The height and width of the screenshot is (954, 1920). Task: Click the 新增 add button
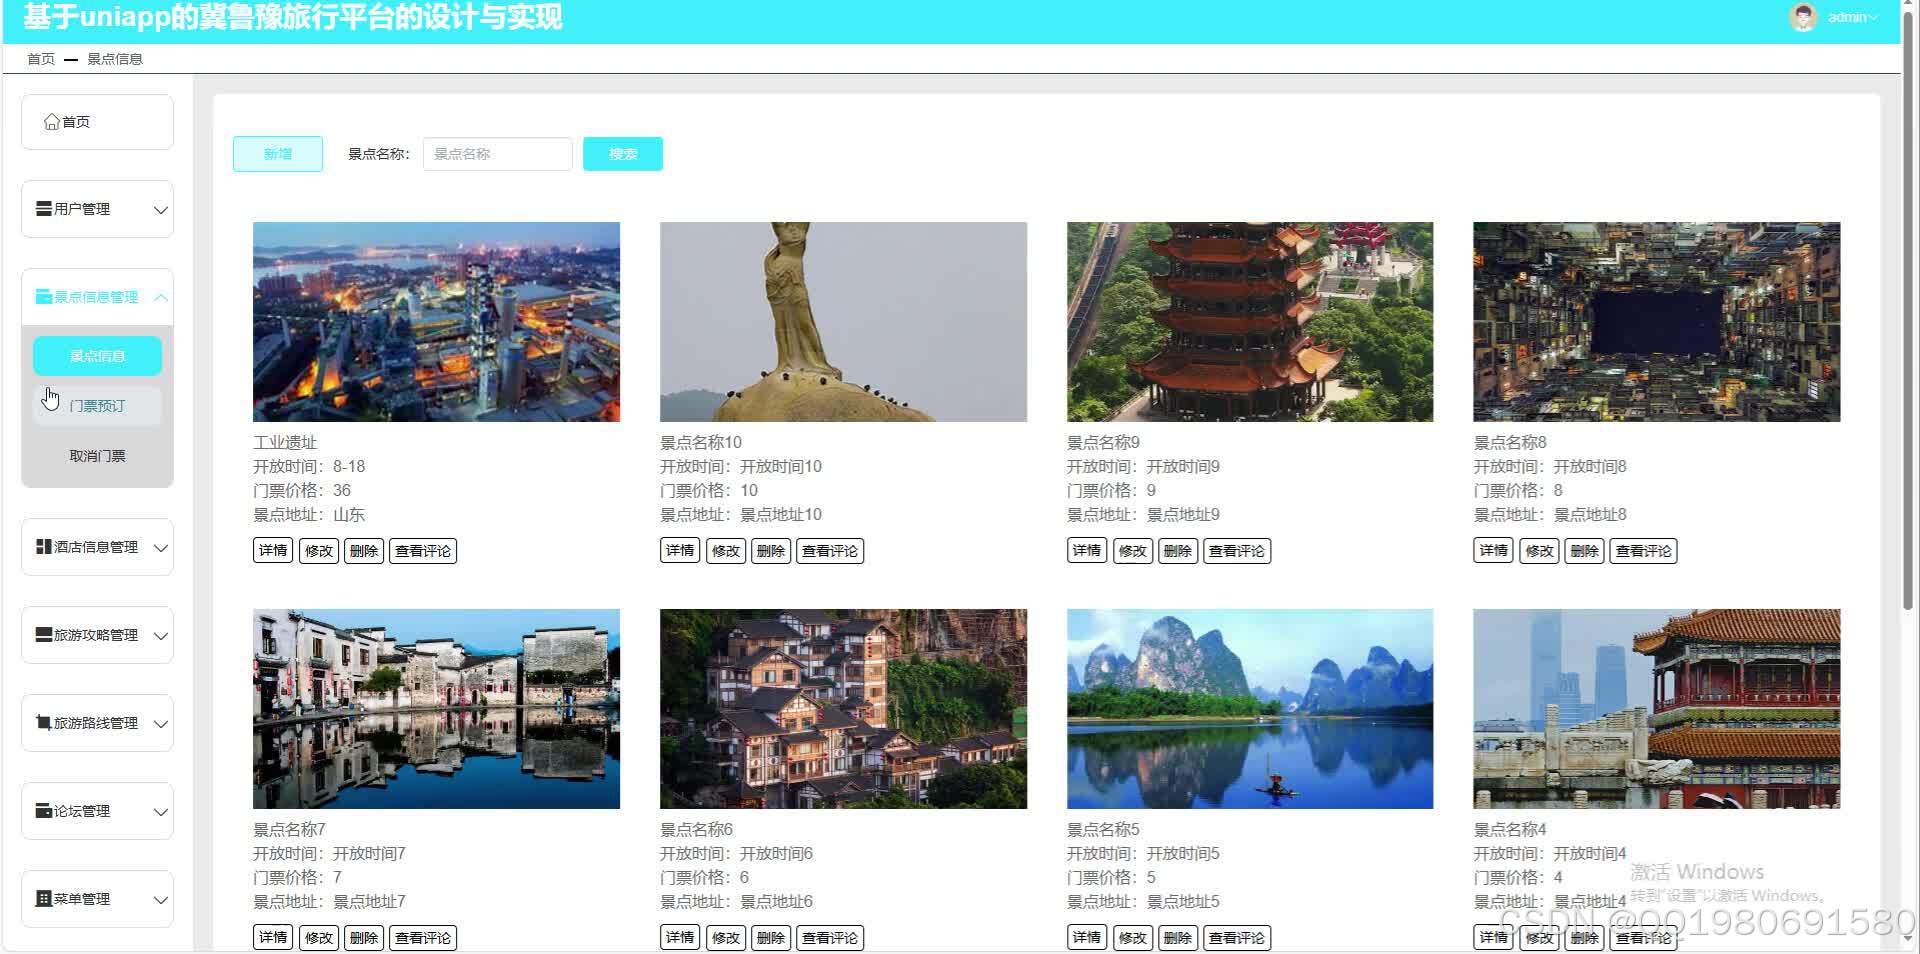pyautogui.click(x=277, y=153)
